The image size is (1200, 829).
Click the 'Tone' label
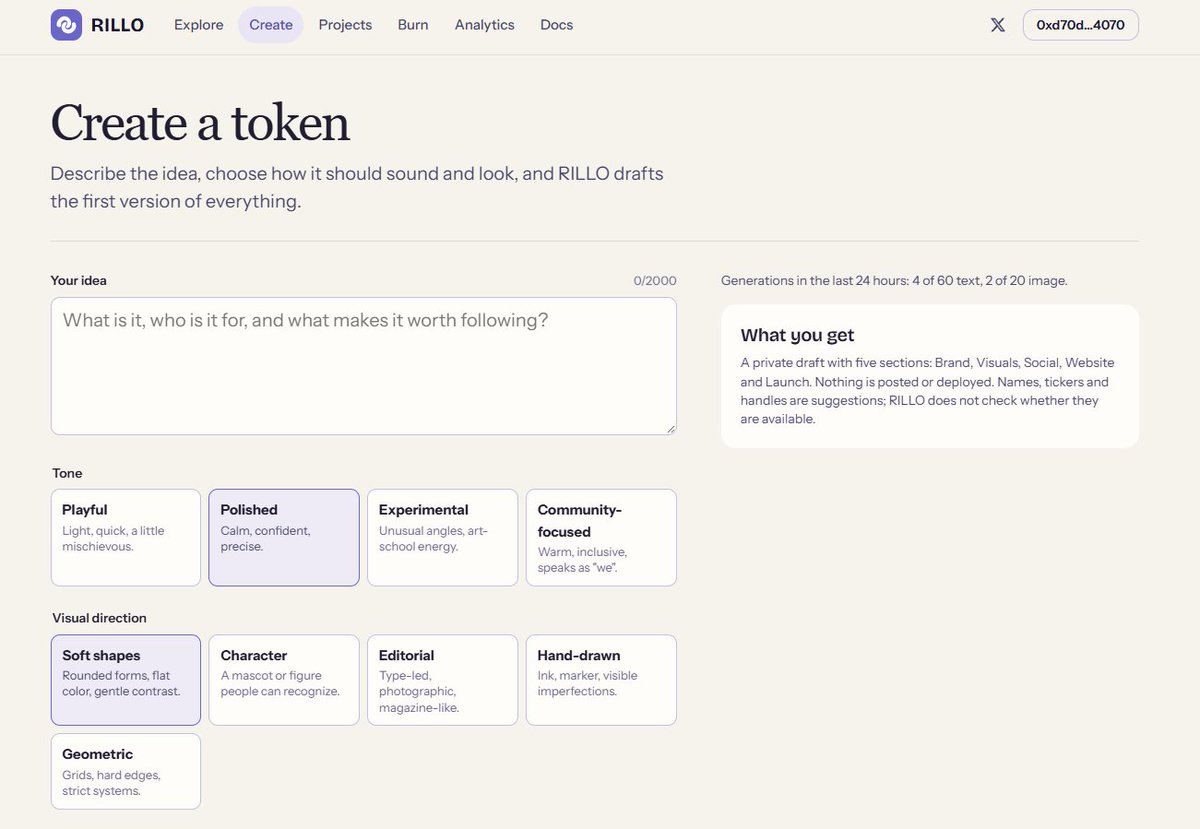point(67,473)
